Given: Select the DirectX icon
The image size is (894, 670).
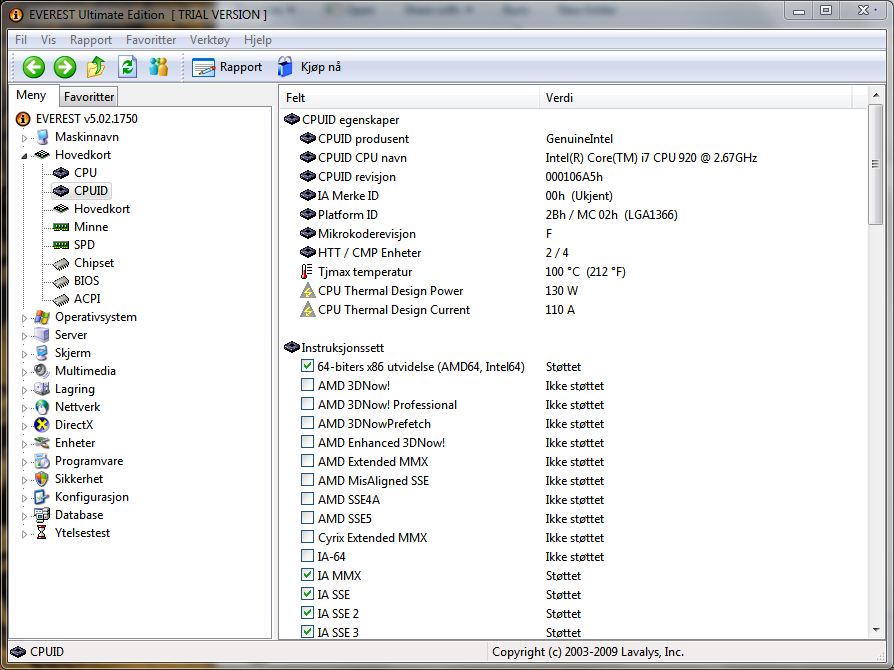Looking at the screenshot, I should [42, 425].
